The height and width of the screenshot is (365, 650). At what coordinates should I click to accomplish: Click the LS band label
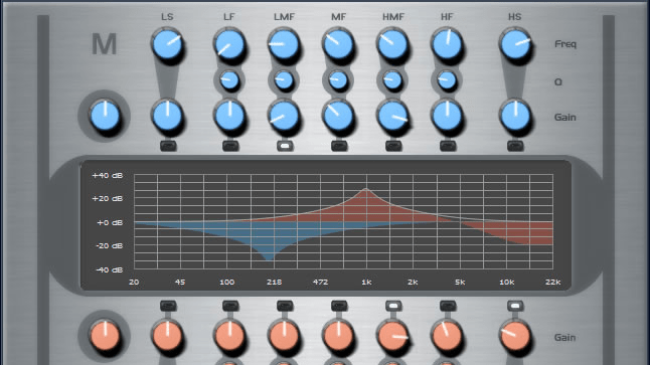167,17
